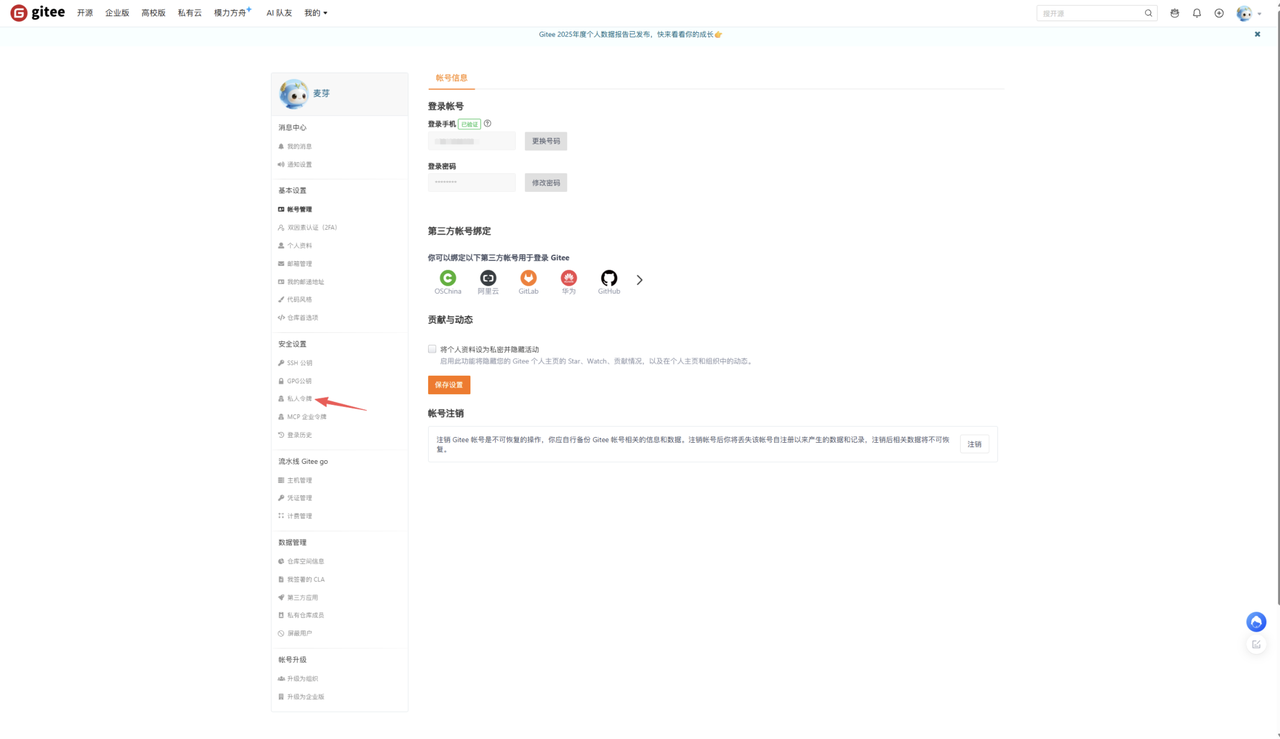
Task: Open 私人令牌 in the sidebar
Action: pyautogui.click(x=299, y=399)
